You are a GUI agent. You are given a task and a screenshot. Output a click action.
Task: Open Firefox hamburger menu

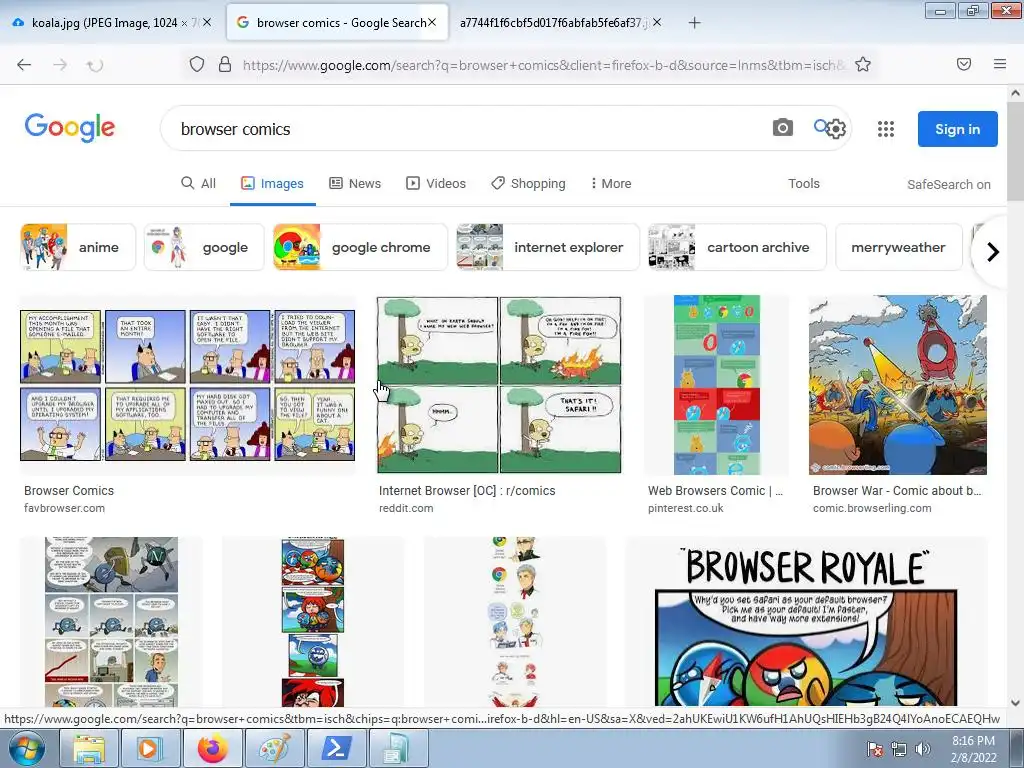(1000, 64)
